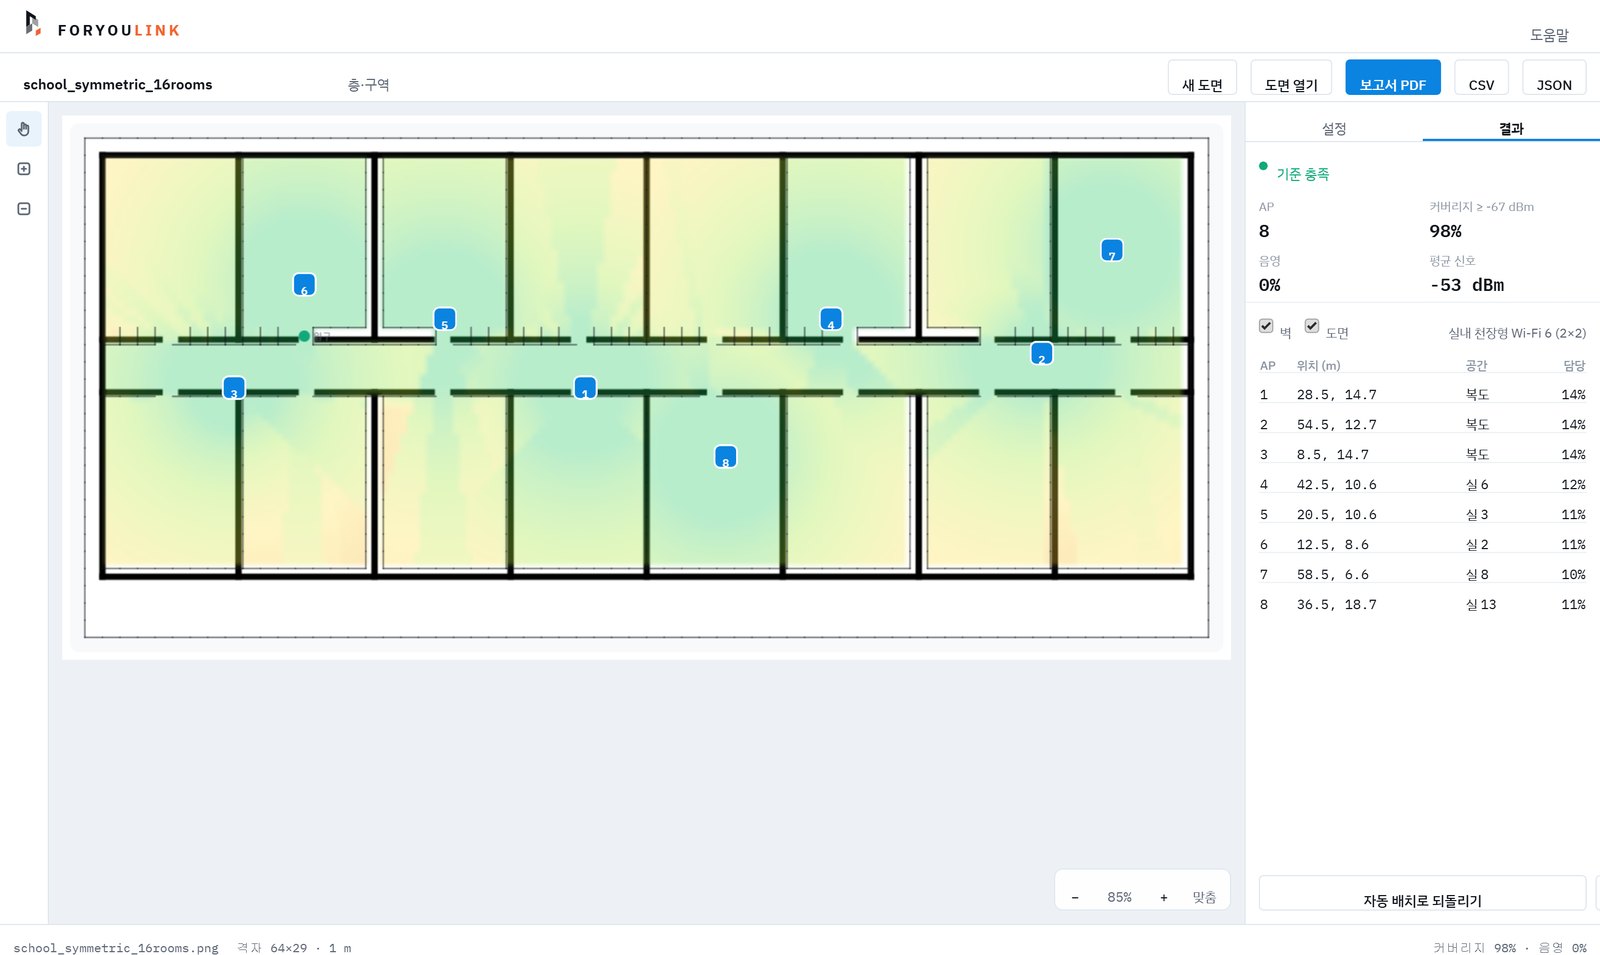Select AP 5 row in results table
1600x955 pixels.
(x=1422, y=514)
